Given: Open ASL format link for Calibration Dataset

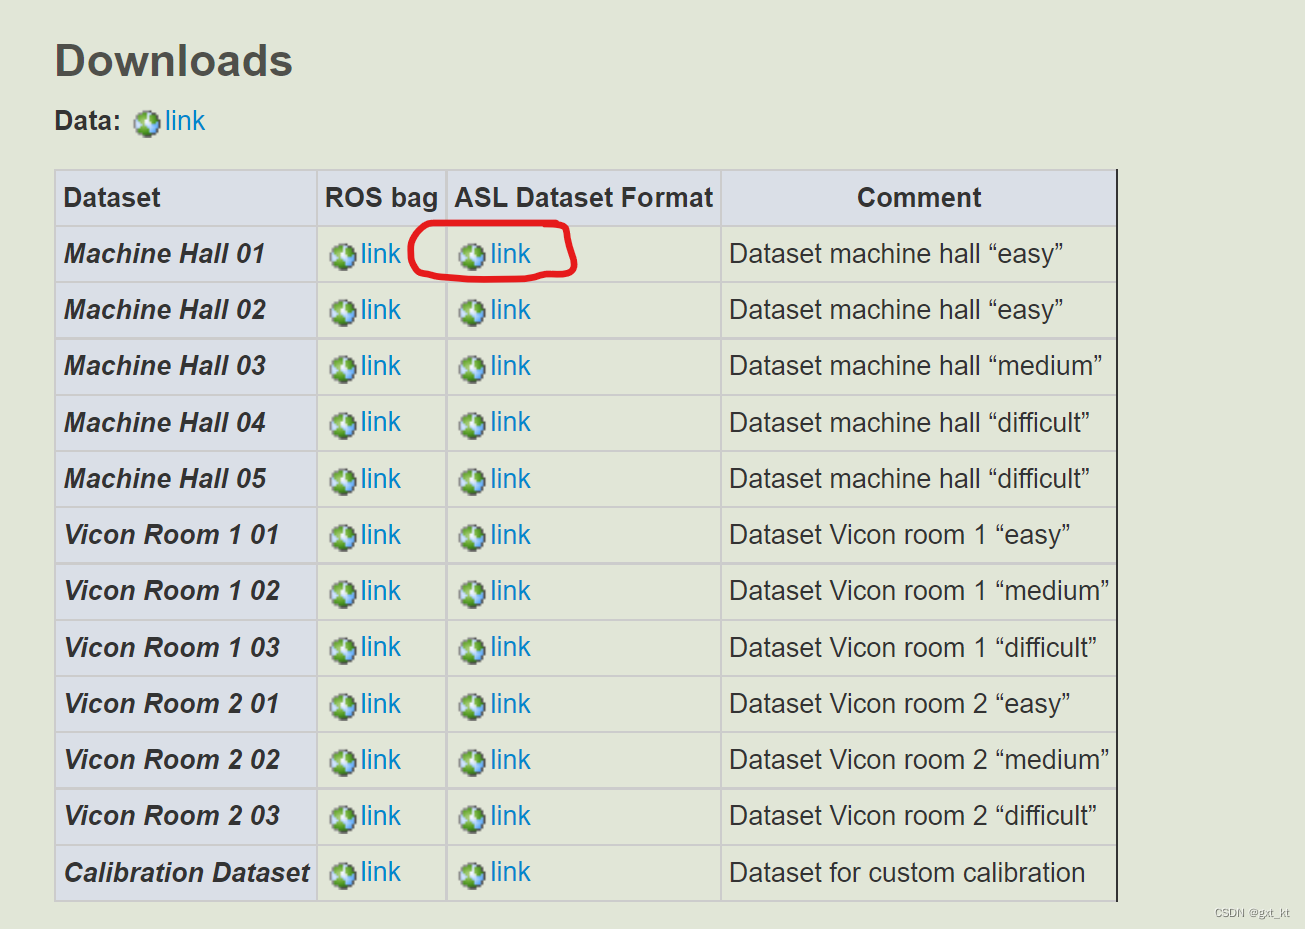Looking at the screenshot, I should coord(510,872).
